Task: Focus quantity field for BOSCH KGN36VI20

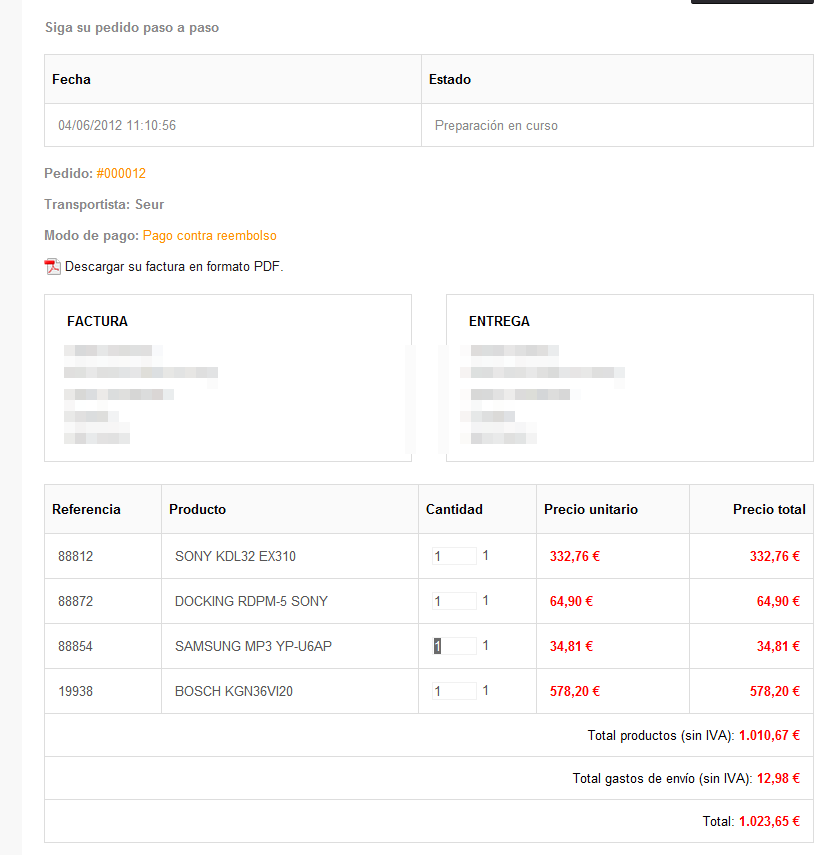Action: coord(454,691)
